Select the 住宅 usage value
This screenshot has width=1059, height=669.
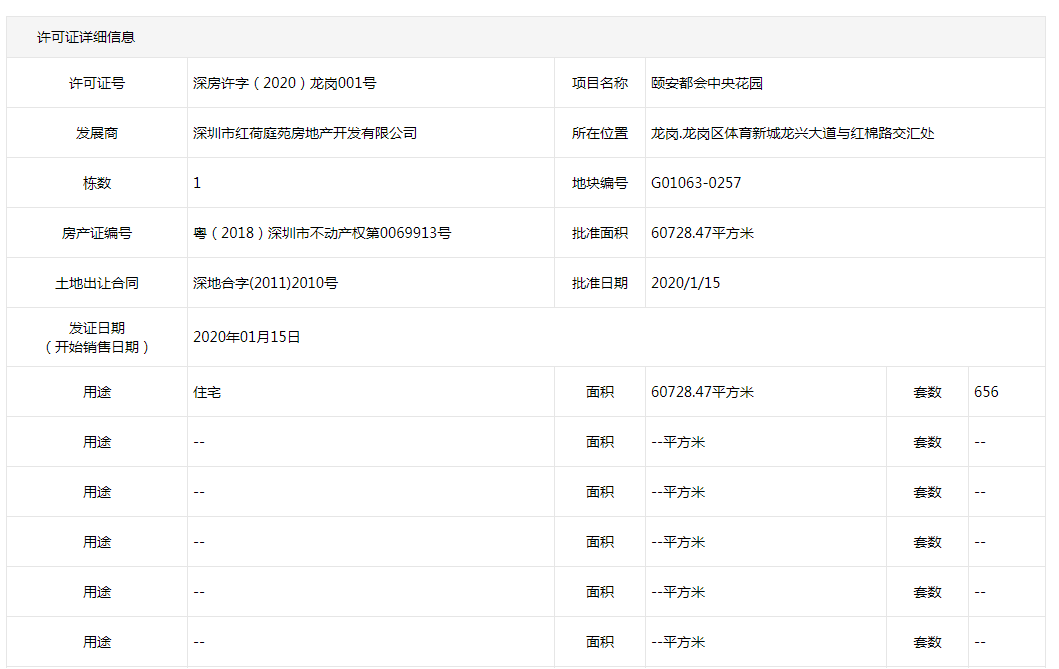(x=207, y=392)
